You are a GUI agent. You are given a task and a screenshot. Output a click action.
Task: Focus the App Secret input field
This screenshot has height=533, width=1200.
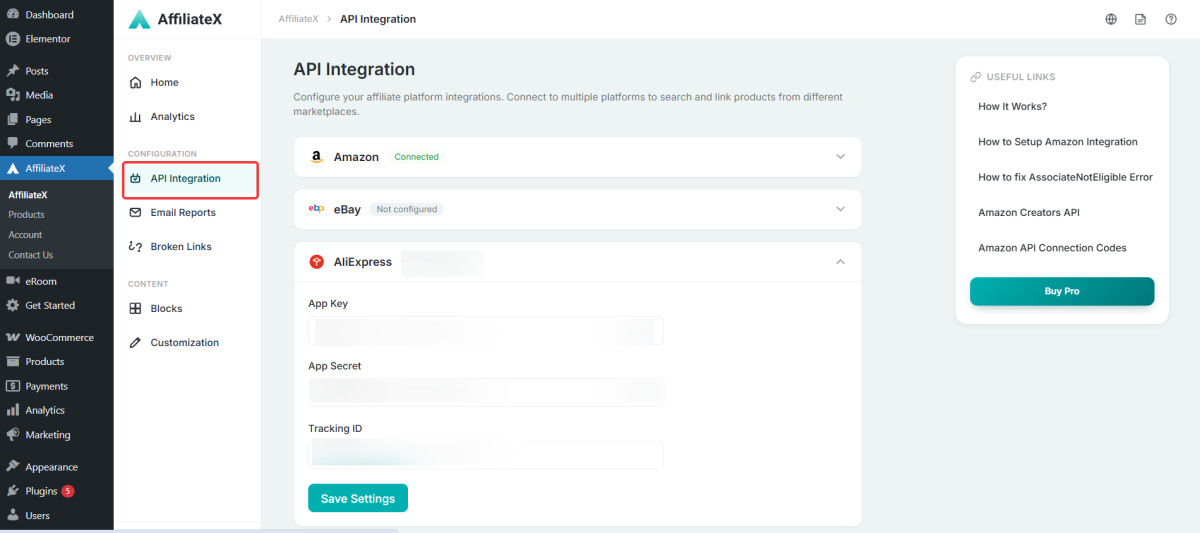pos(486,392)
